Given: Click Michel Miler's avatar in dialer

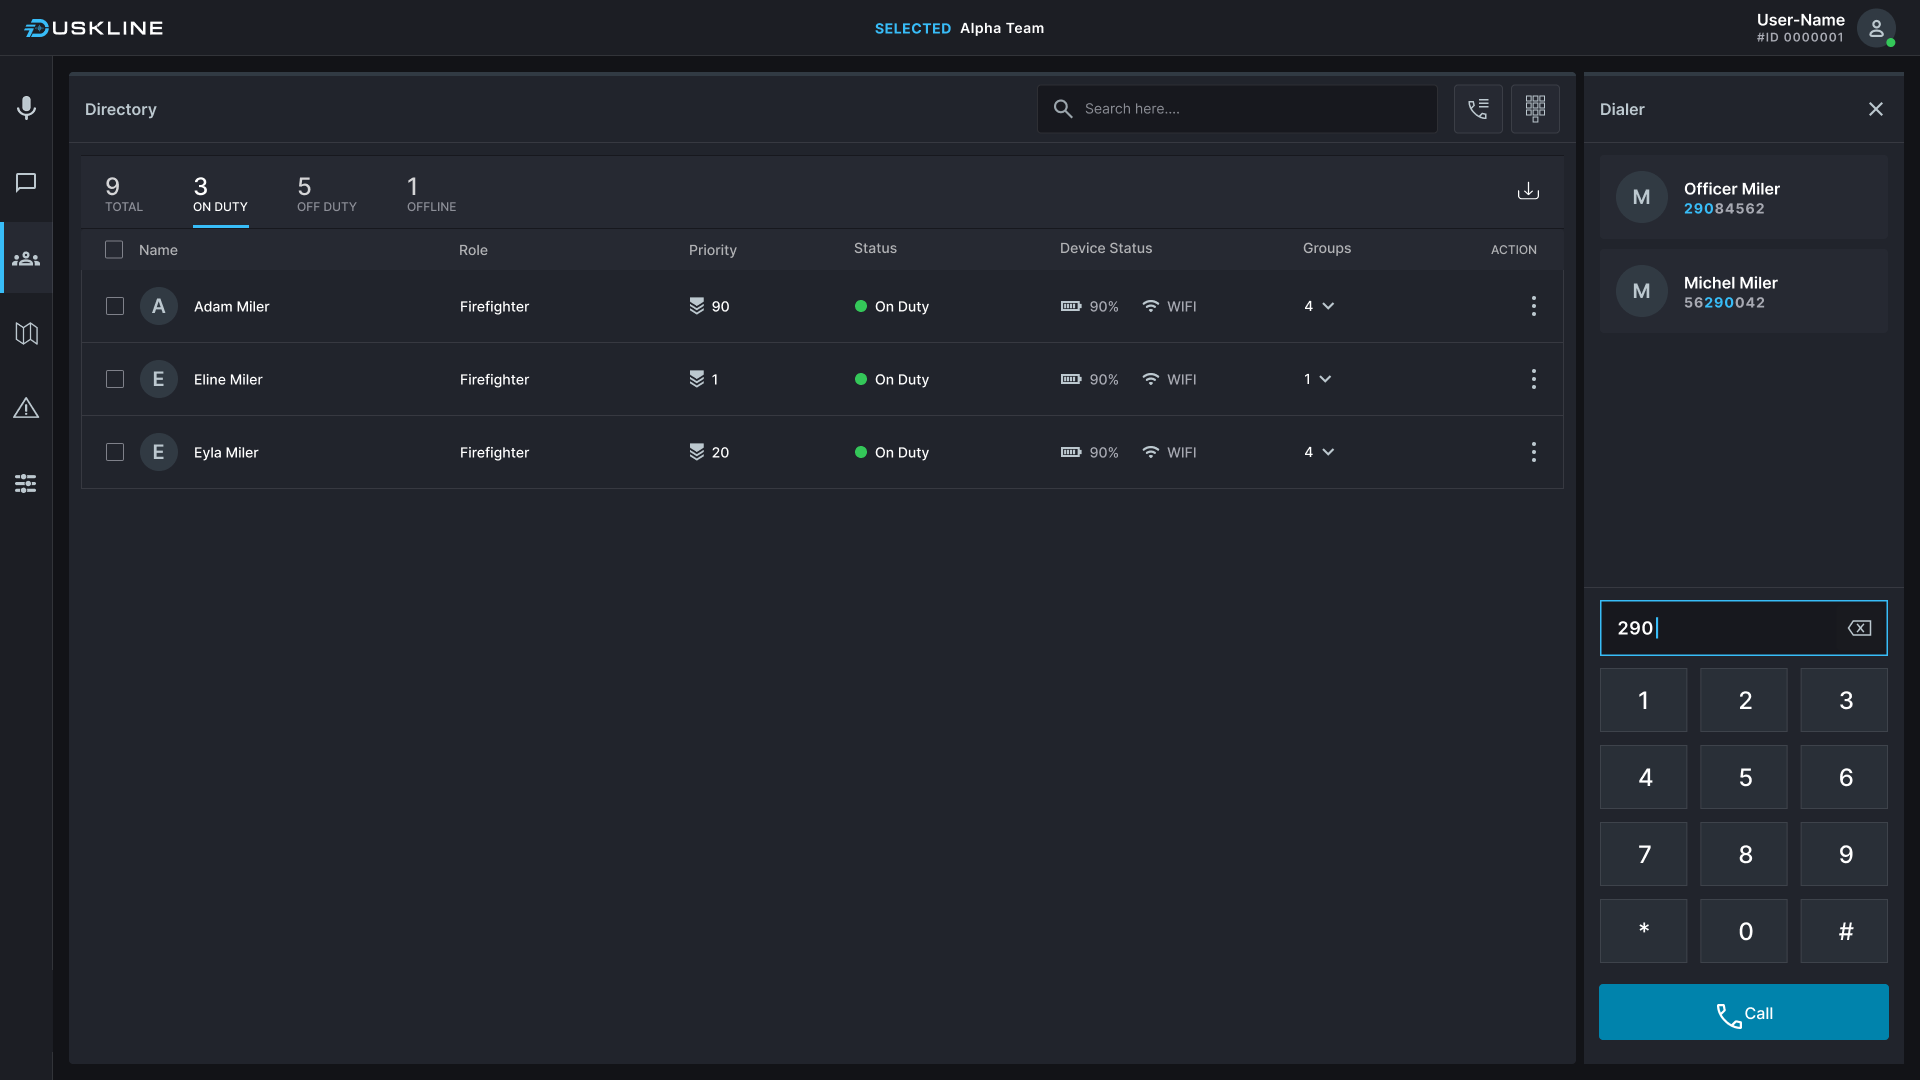Looking at the screenshot, I should point(1641,291).
